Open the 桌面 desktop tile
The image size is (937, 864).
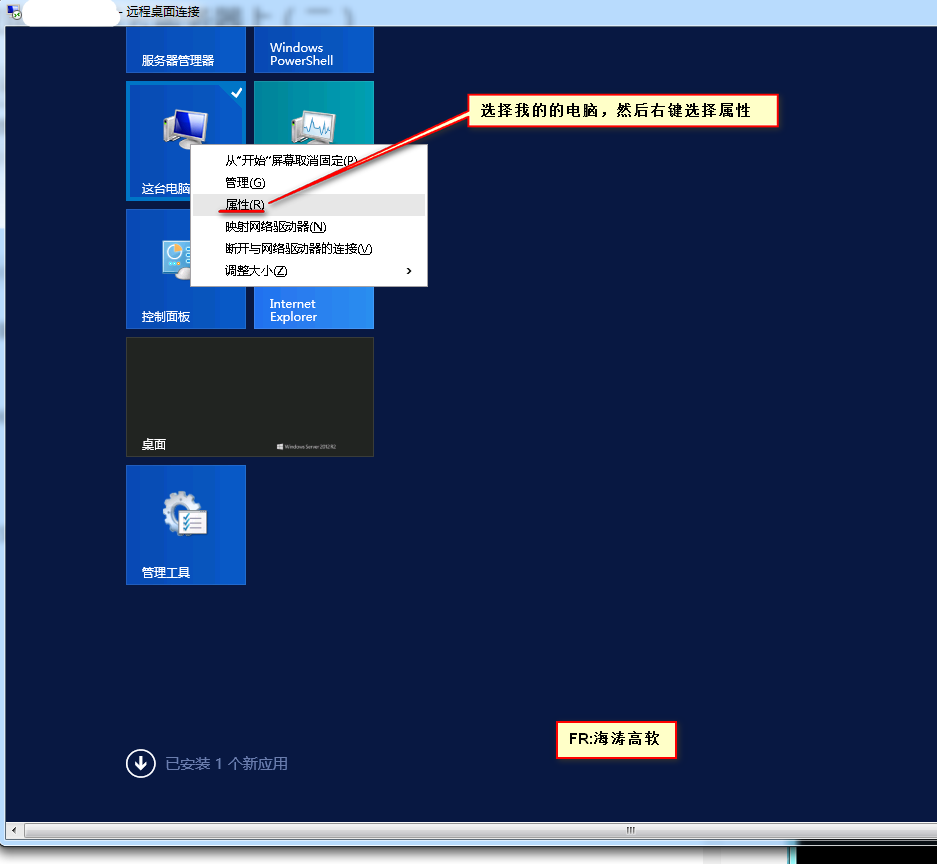click(x=250, y=397)
